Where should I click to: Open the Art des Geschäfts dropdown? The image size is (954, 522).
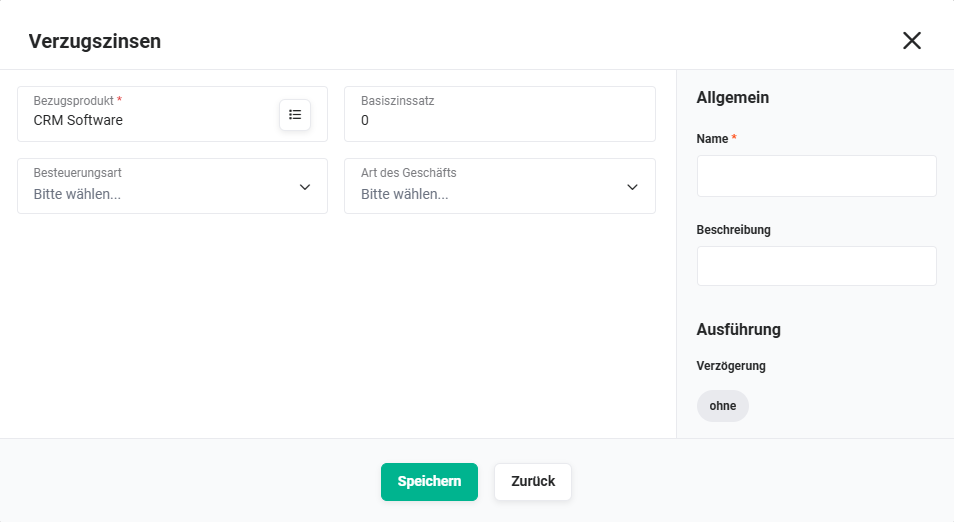point(500,186)
